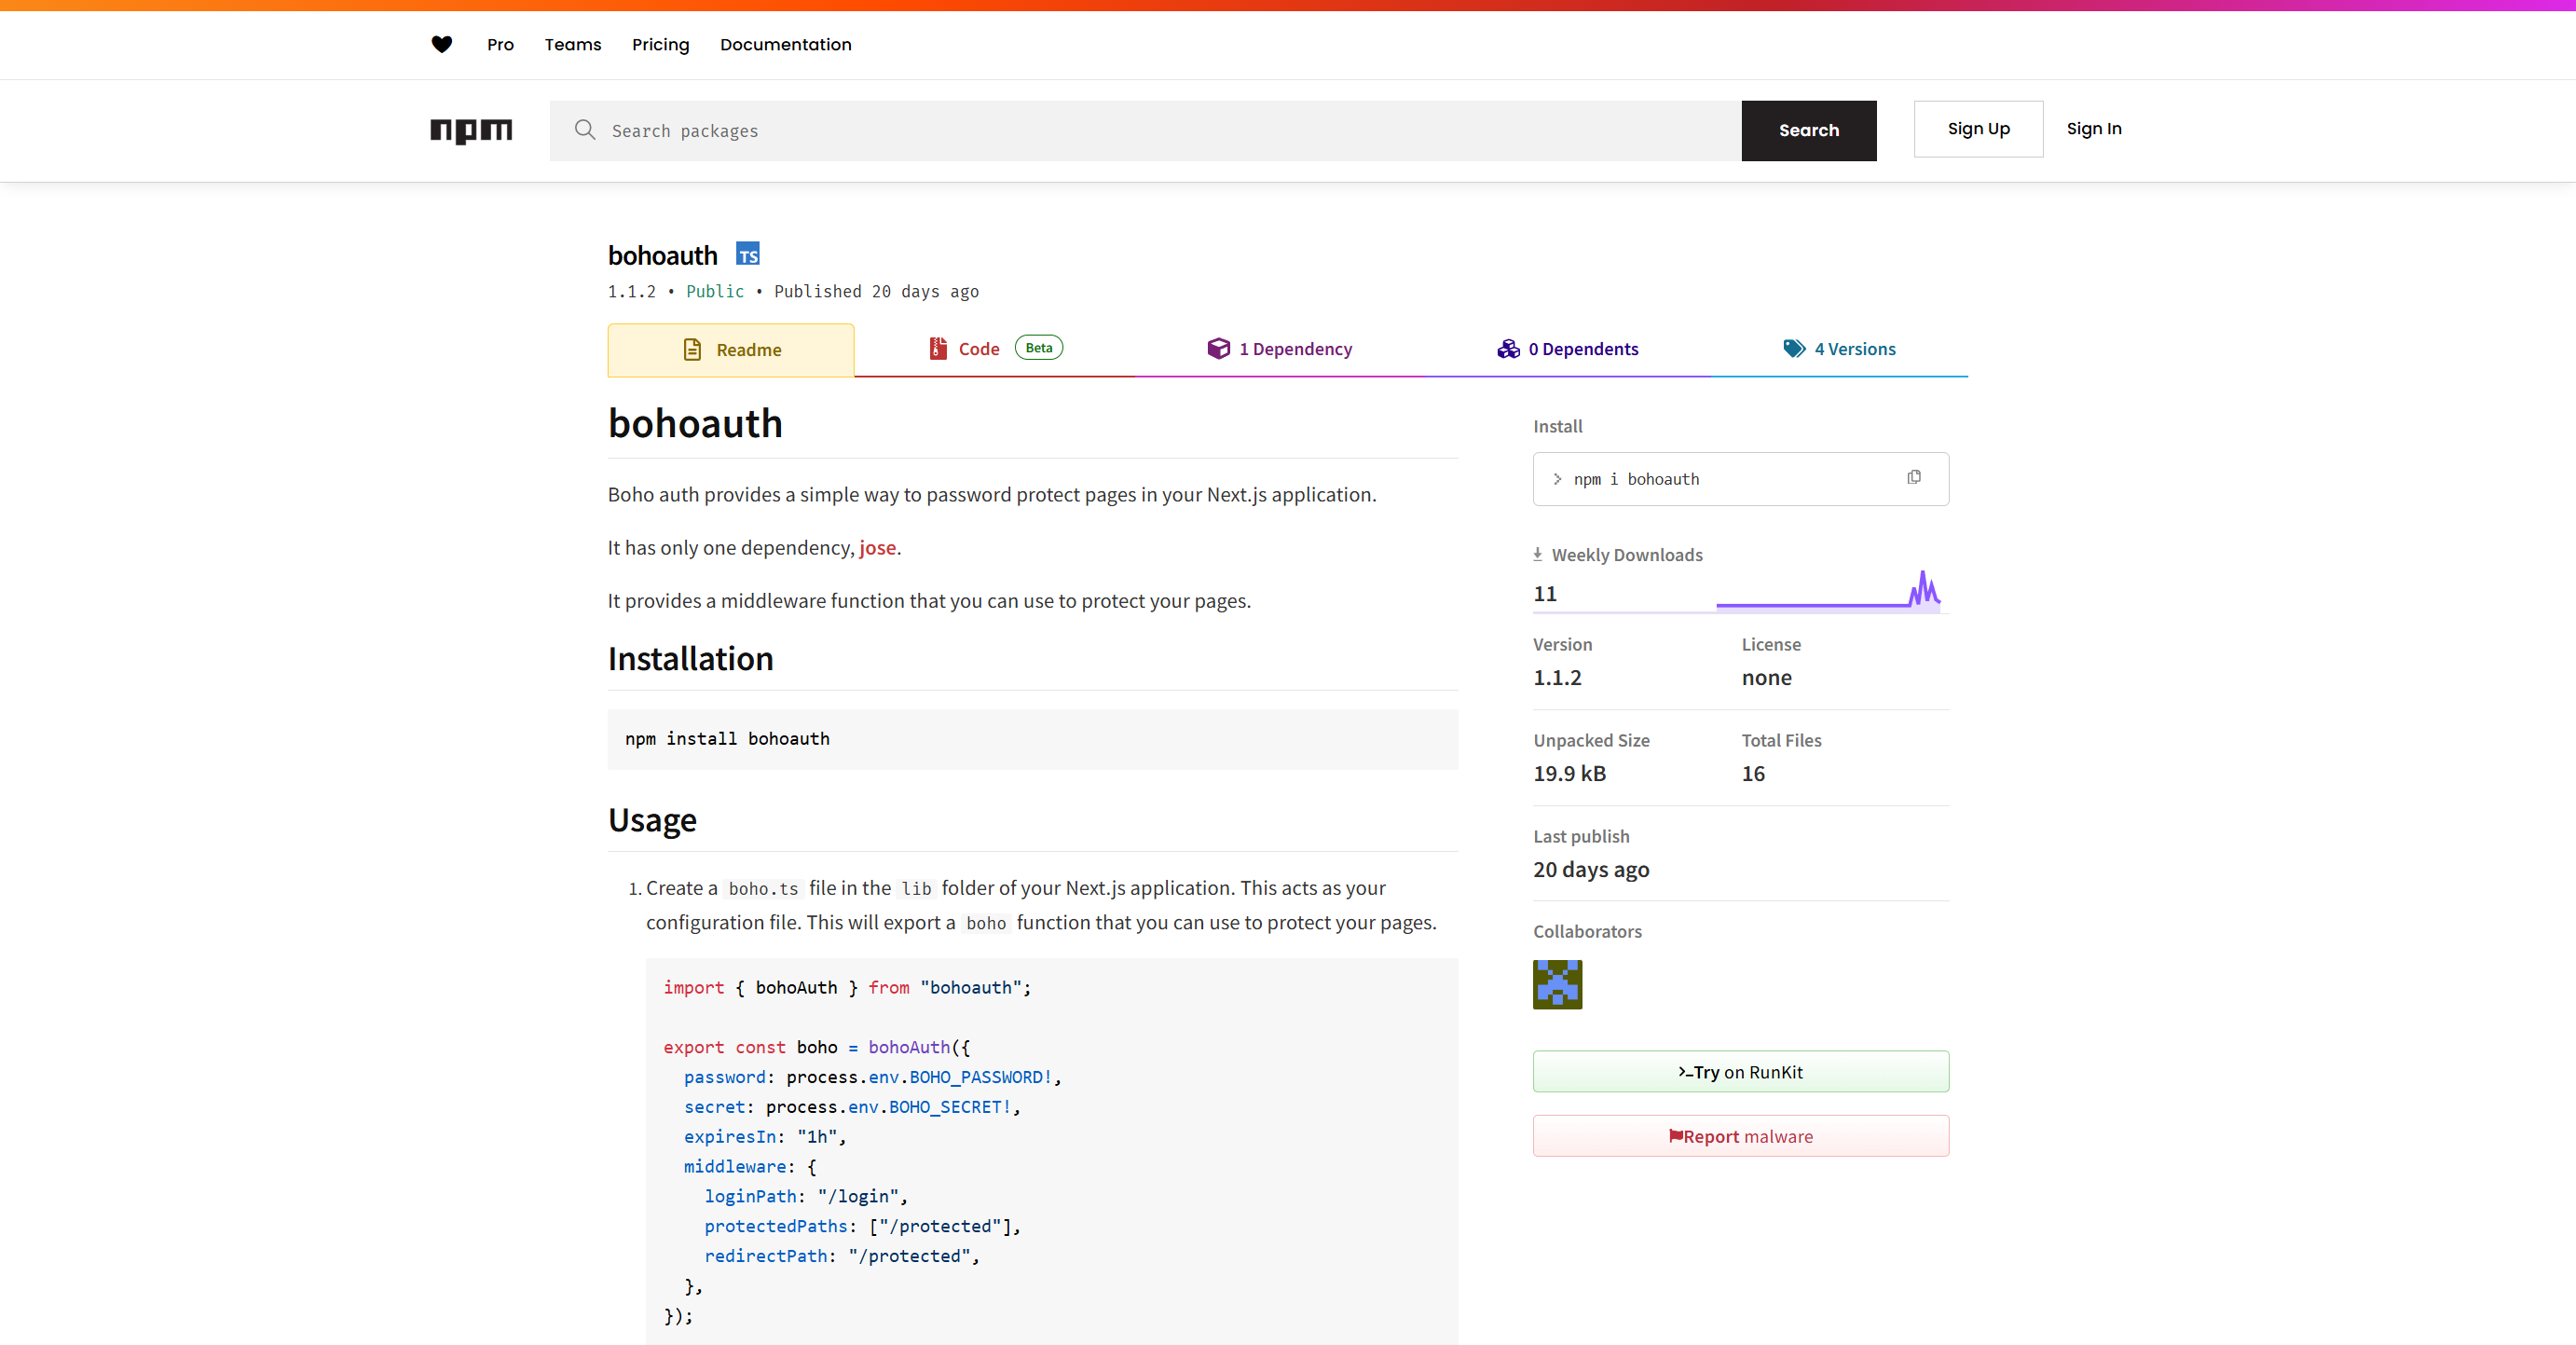Click the Code file icon

937,348
